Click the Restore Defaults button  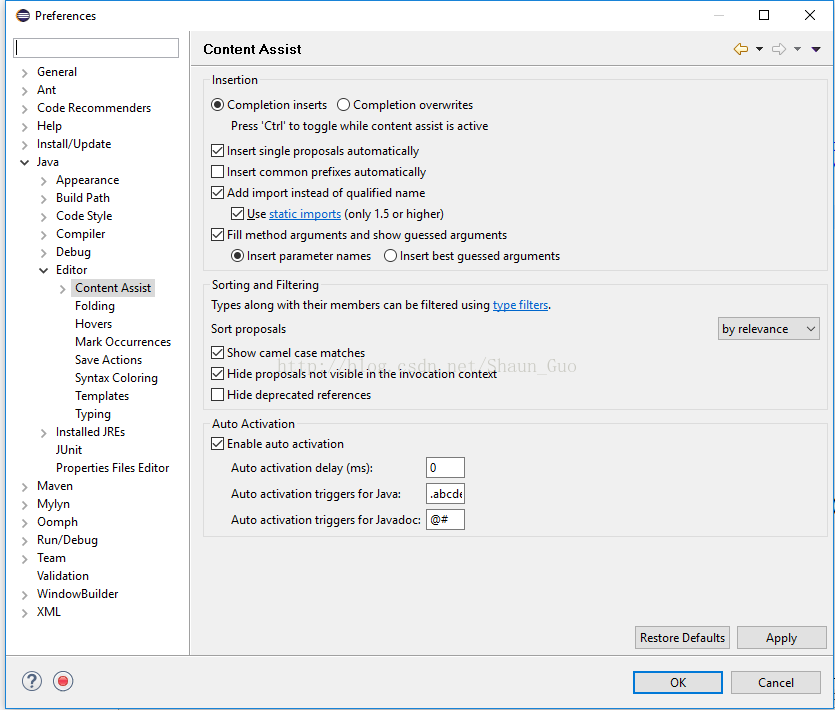click(x=682, y=638)
